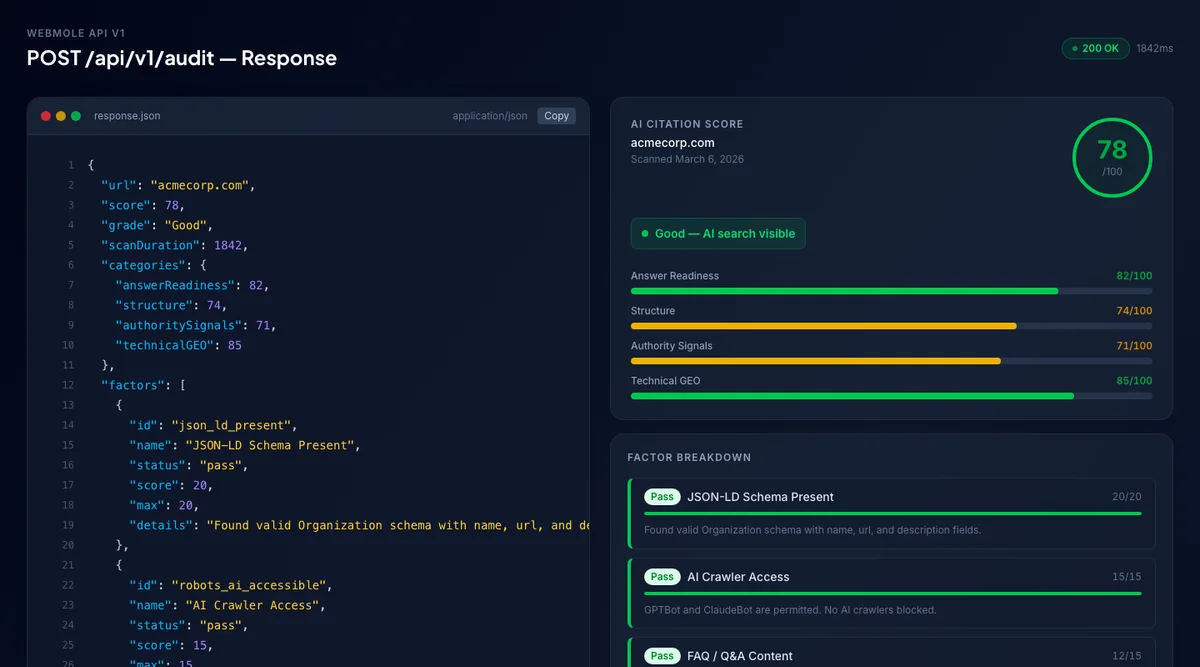Click the Pass badge next to JSON-LD Schema Present
The image size is (1200, 667).
pos(662,496)
